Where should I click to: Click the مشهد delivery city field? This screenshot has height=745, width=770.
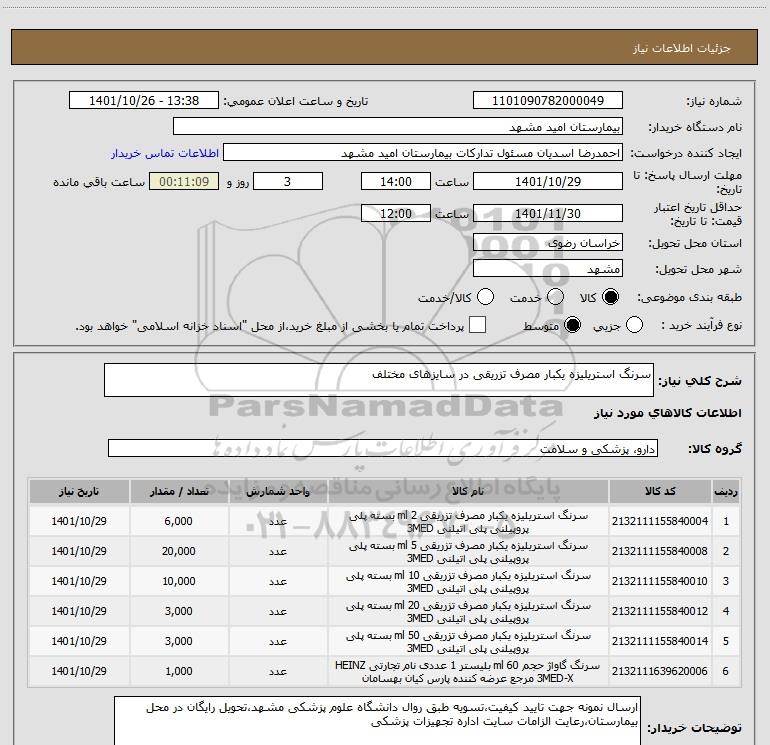[548, 269]
